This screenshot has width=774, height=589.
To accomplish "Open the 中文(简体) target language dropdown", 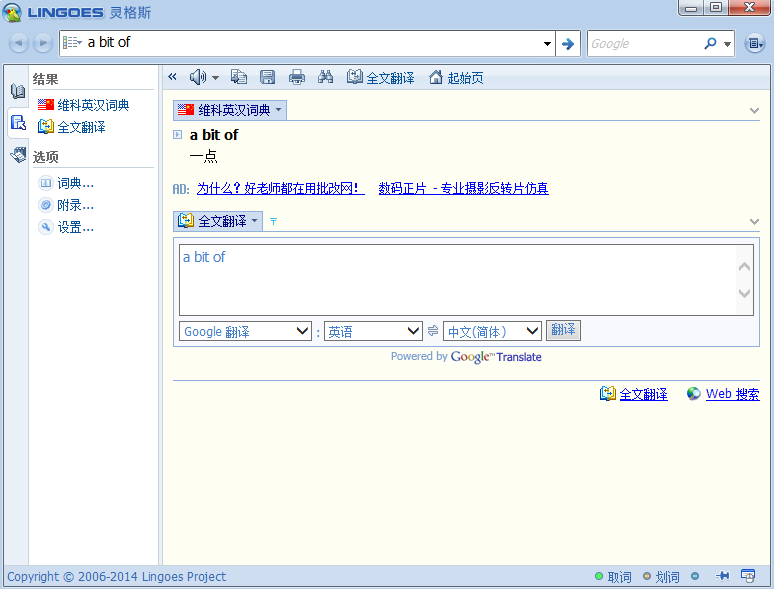I will point(492,331).
